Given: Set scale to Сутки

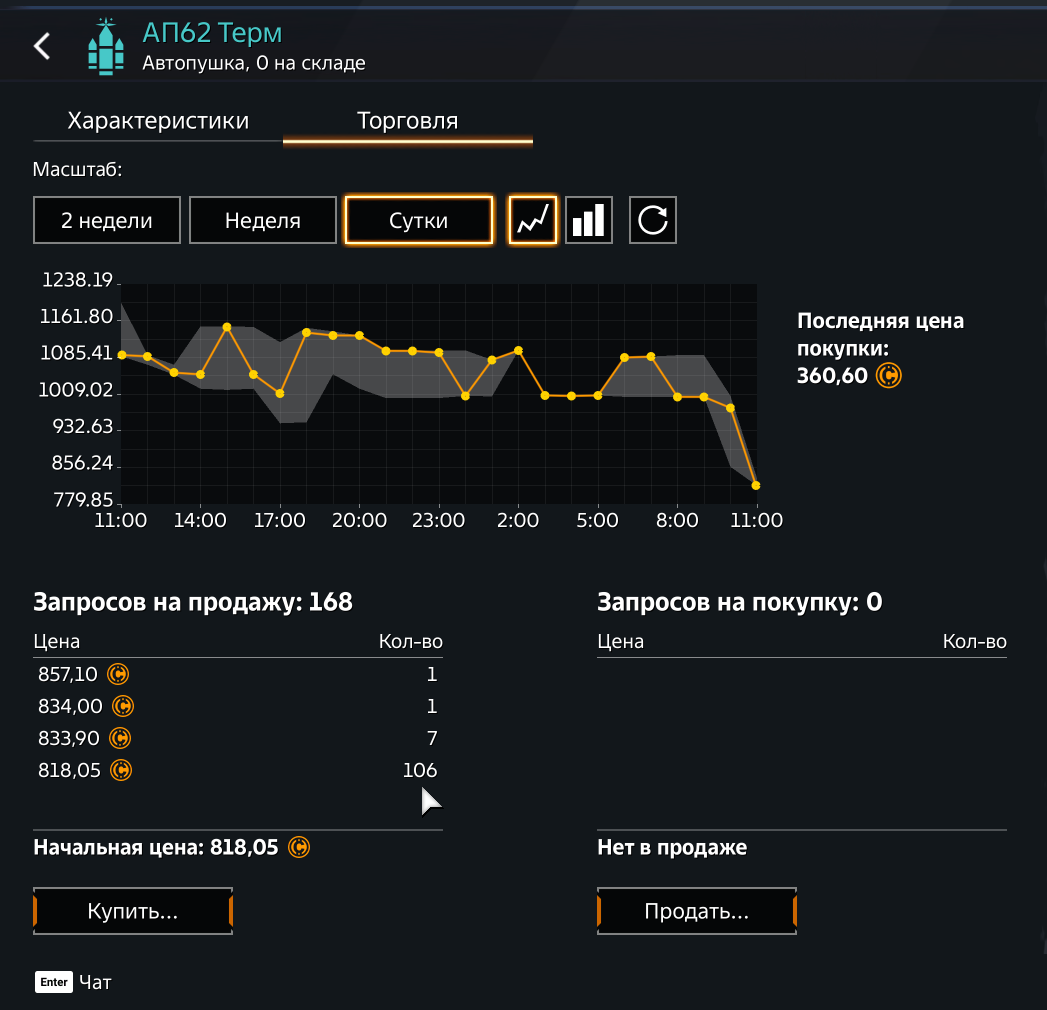Looking at the screenshot, I should click(x=419, y=220).
